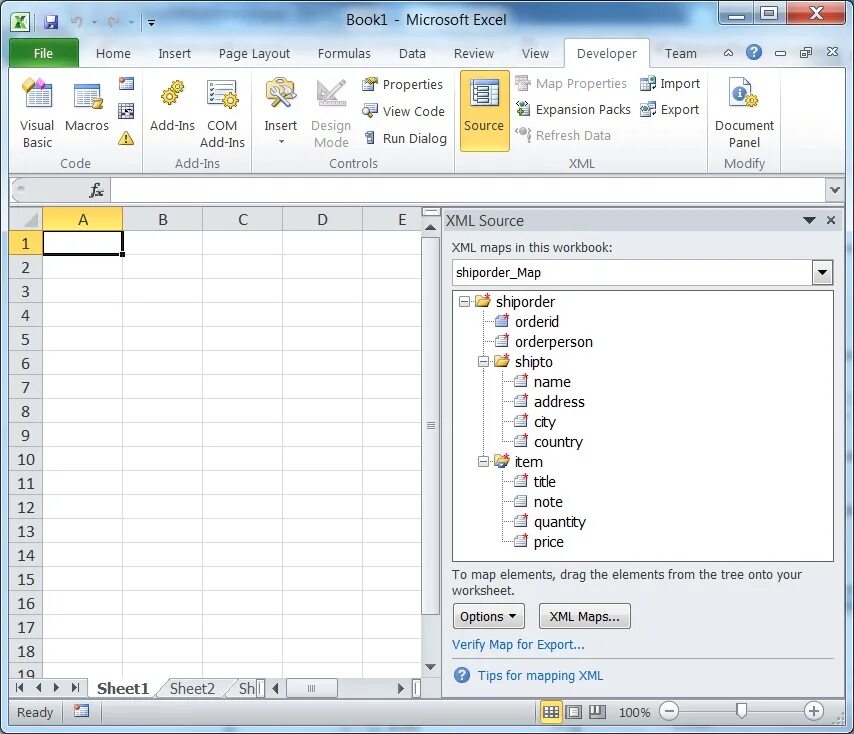Switch to the Review tab

click(x=474, y=53)
